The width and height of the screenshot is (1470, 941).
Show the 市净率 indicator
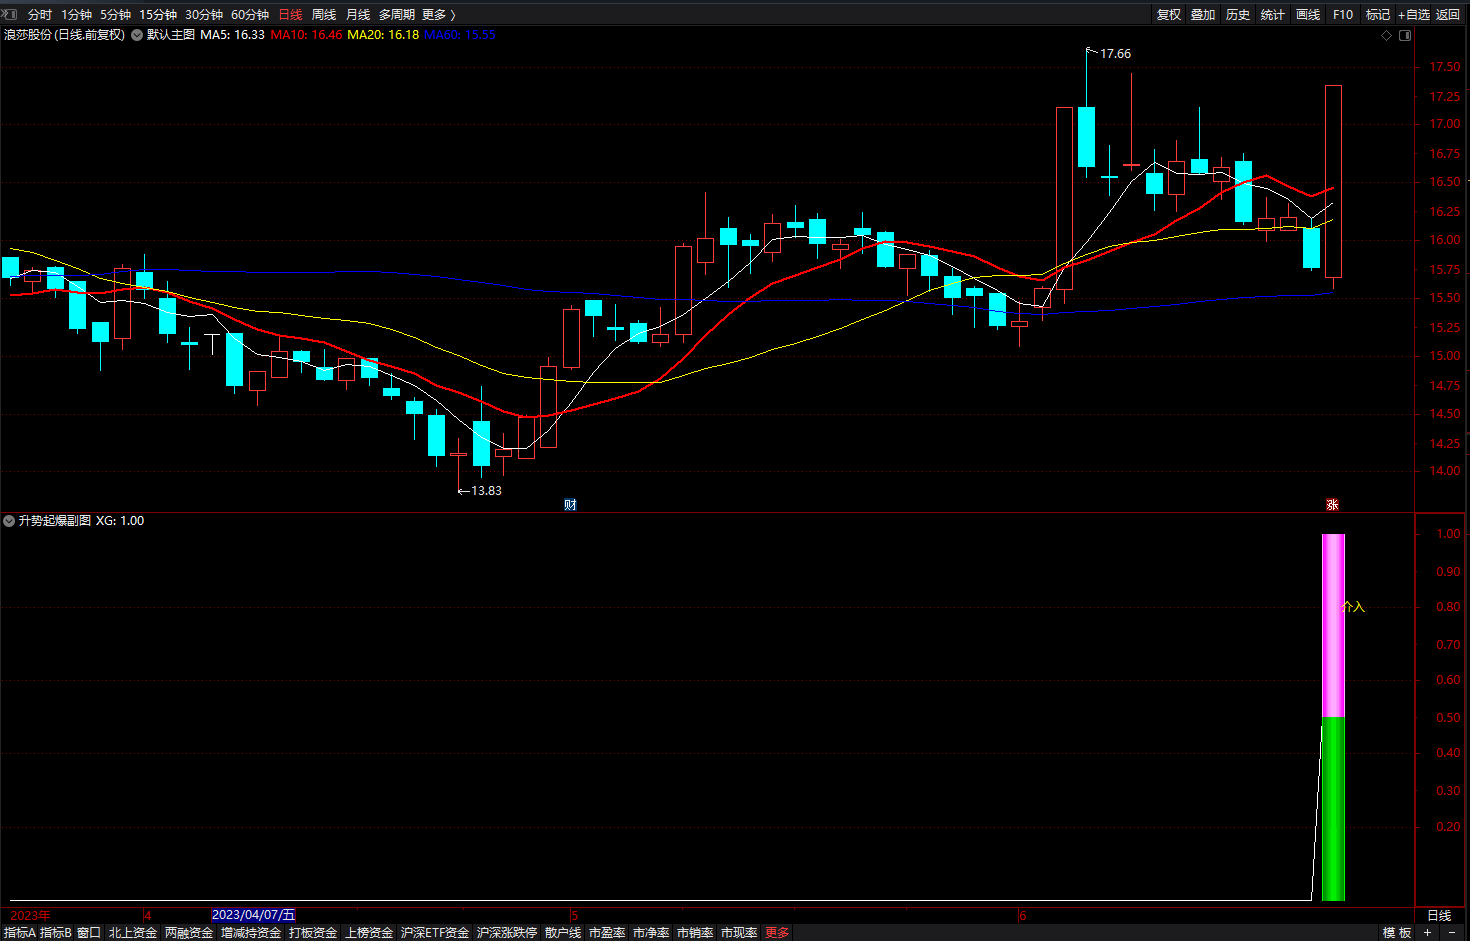(x=651, y=933)
